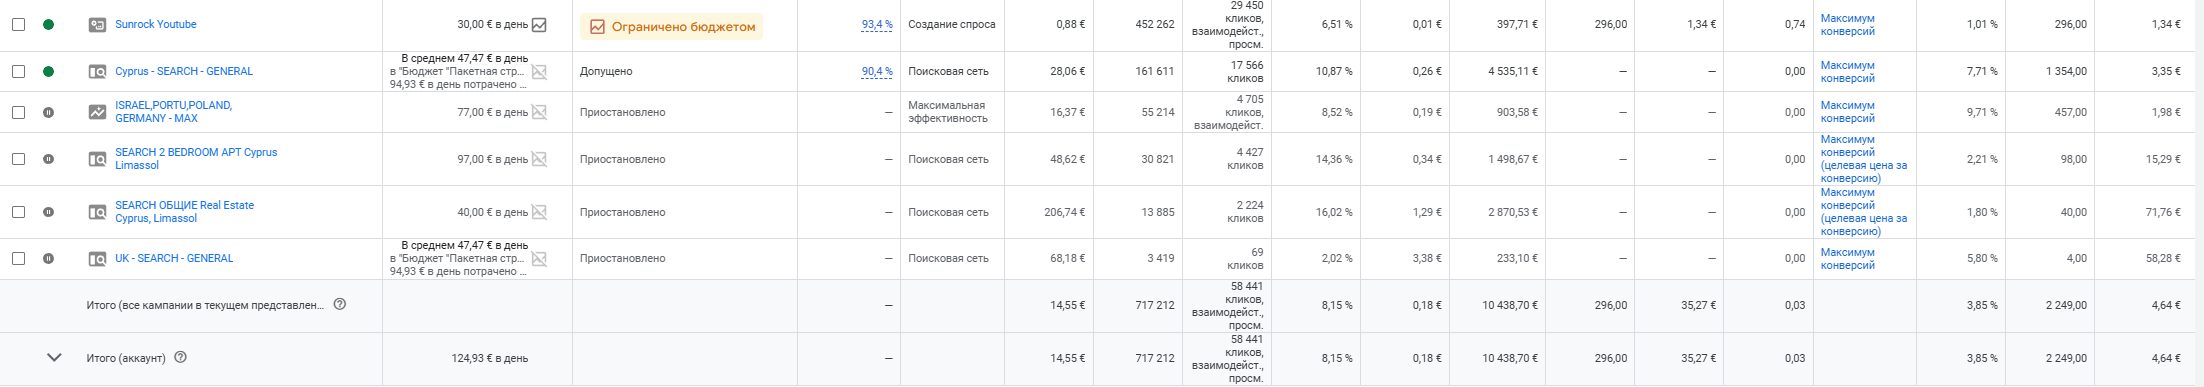The height and width of the screenshot is (387, 2204).
Task: Open the paused status dropdown for SEARCH ОБЩИЕ Real Estate
Action: tap(48, 212)
